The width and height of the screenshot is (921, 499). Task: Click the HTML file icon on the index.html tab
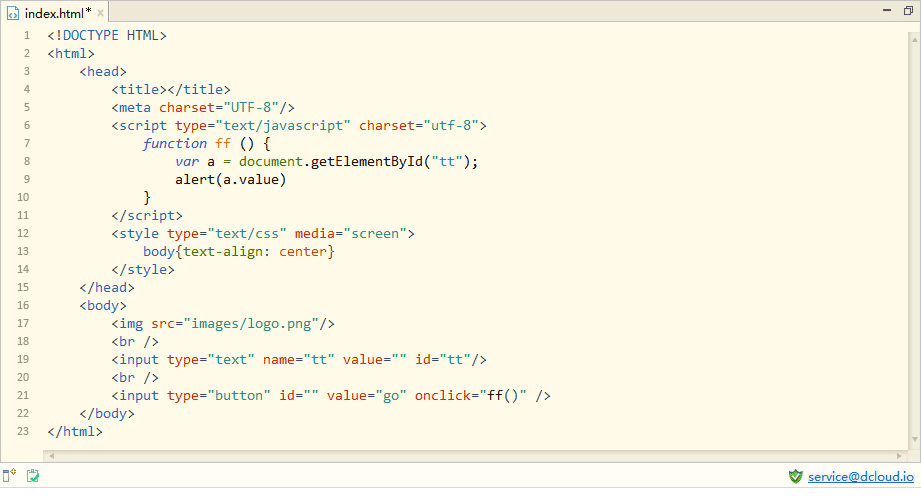[13, 13]
